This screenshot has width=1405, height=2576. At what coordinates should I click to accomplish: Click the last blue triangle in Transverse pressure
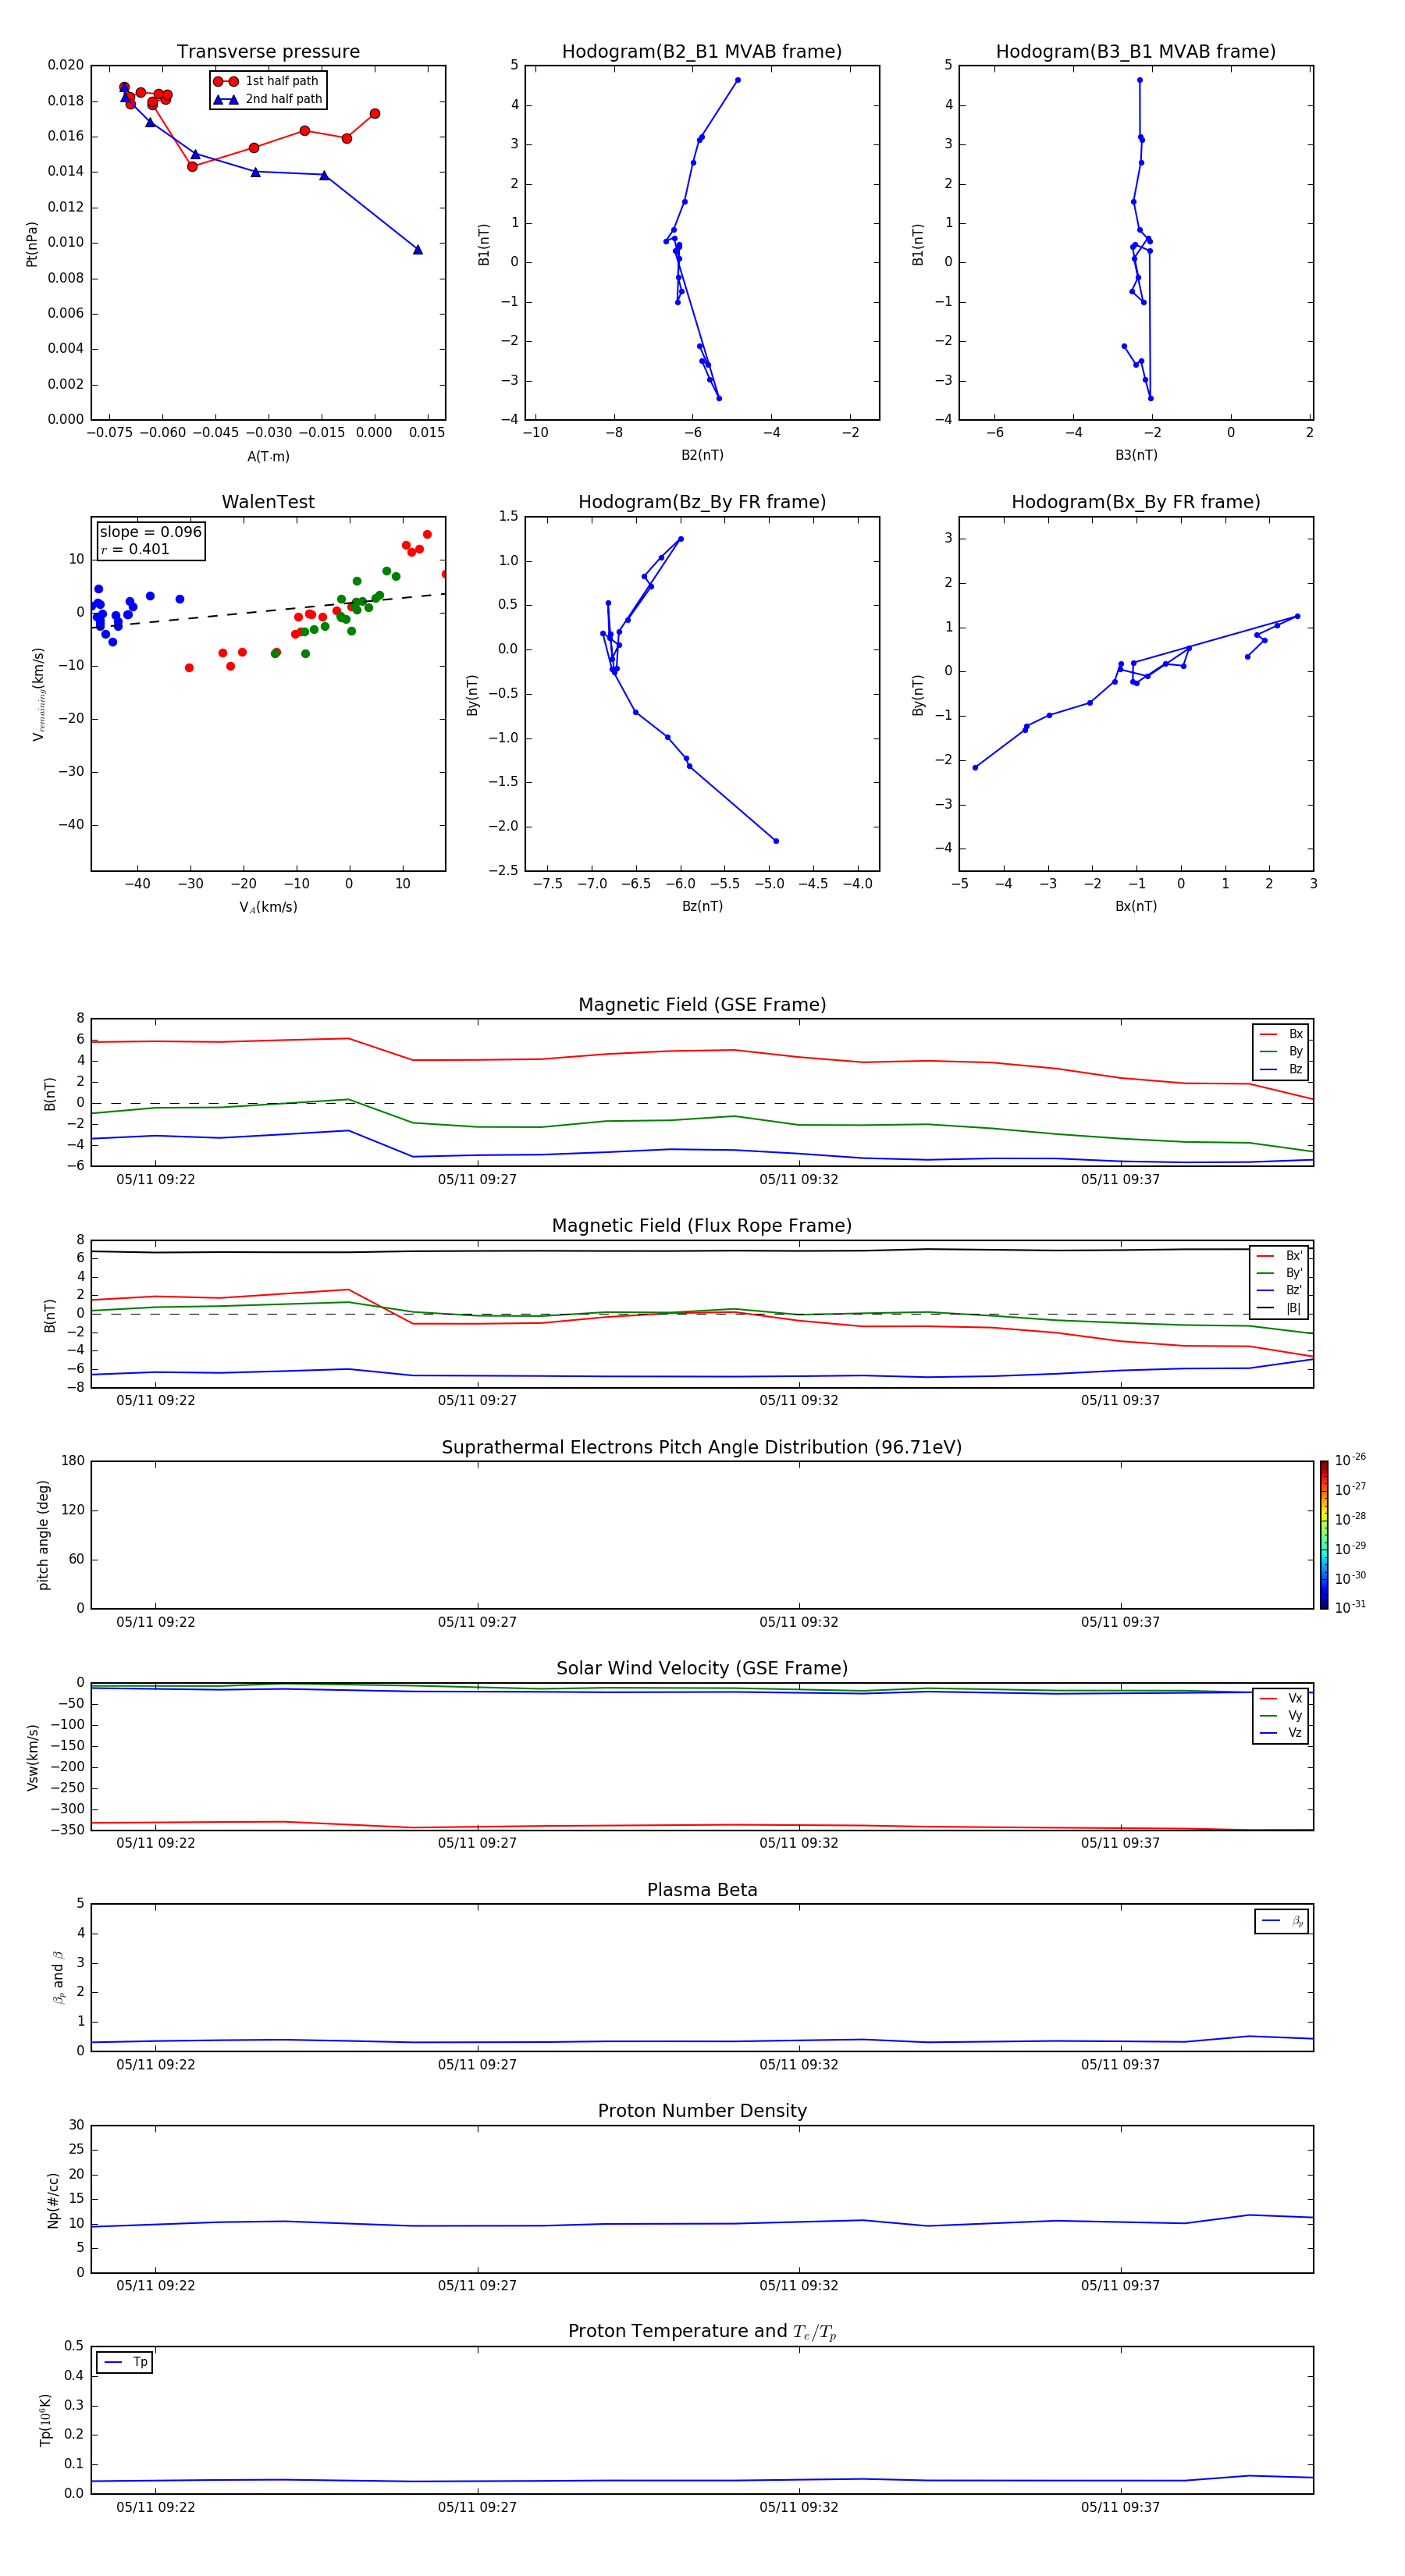pos(418,249)
